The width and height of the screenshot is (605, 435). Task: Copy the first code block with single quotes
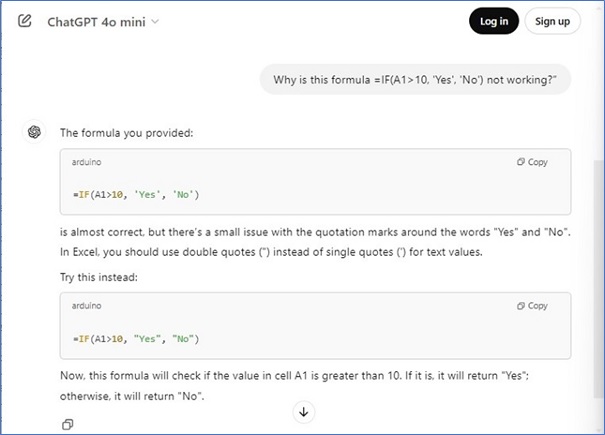click(x=532, y=162)
